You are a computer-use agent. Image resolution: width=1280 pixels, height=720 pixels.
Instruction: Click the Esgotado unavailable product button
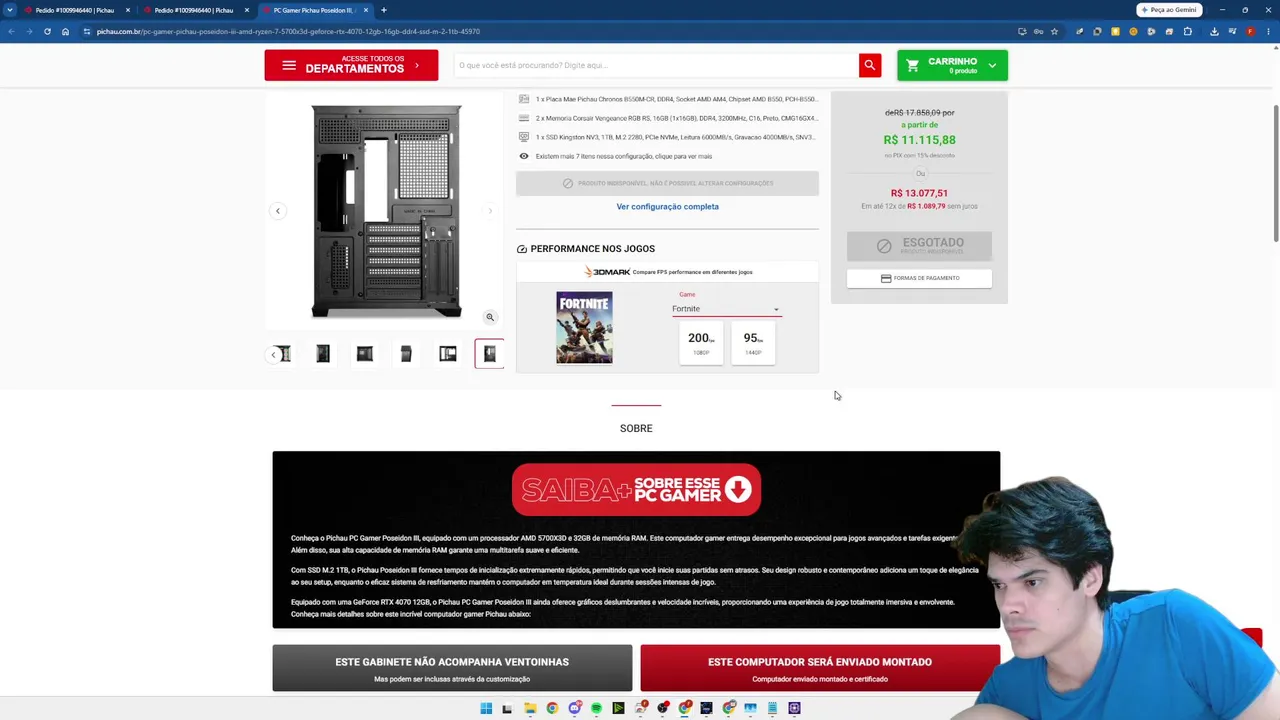pos(919,246)
